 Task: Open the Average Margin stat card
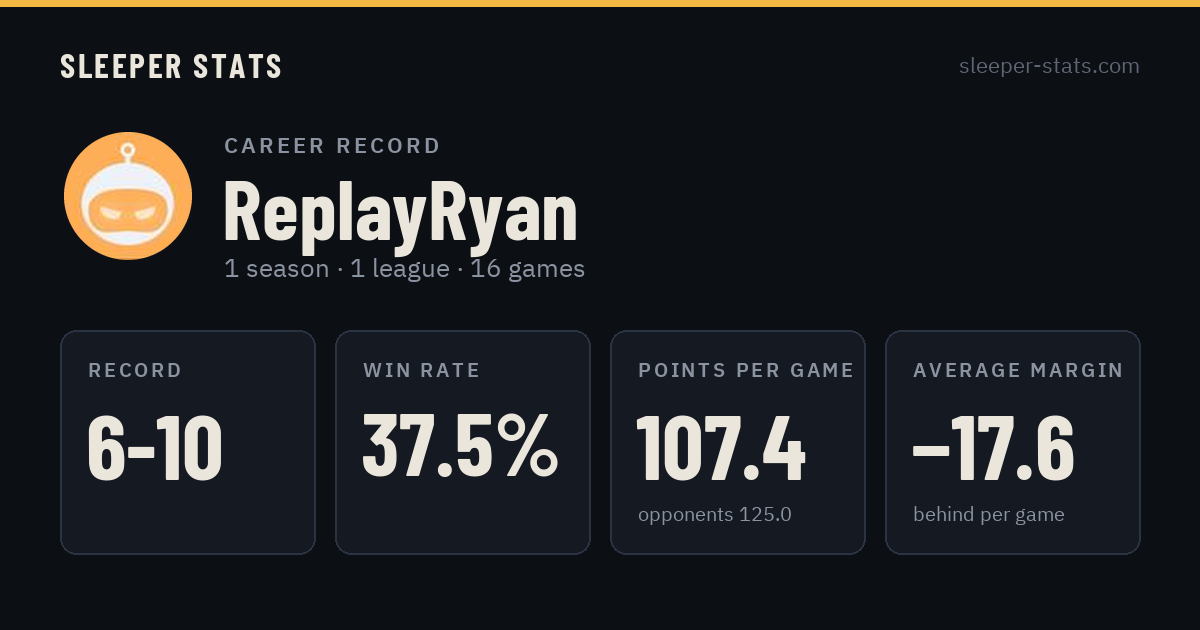(1013, 442)
